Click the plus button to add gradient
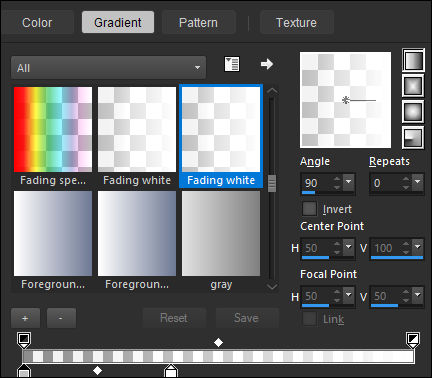 [25, 318]
